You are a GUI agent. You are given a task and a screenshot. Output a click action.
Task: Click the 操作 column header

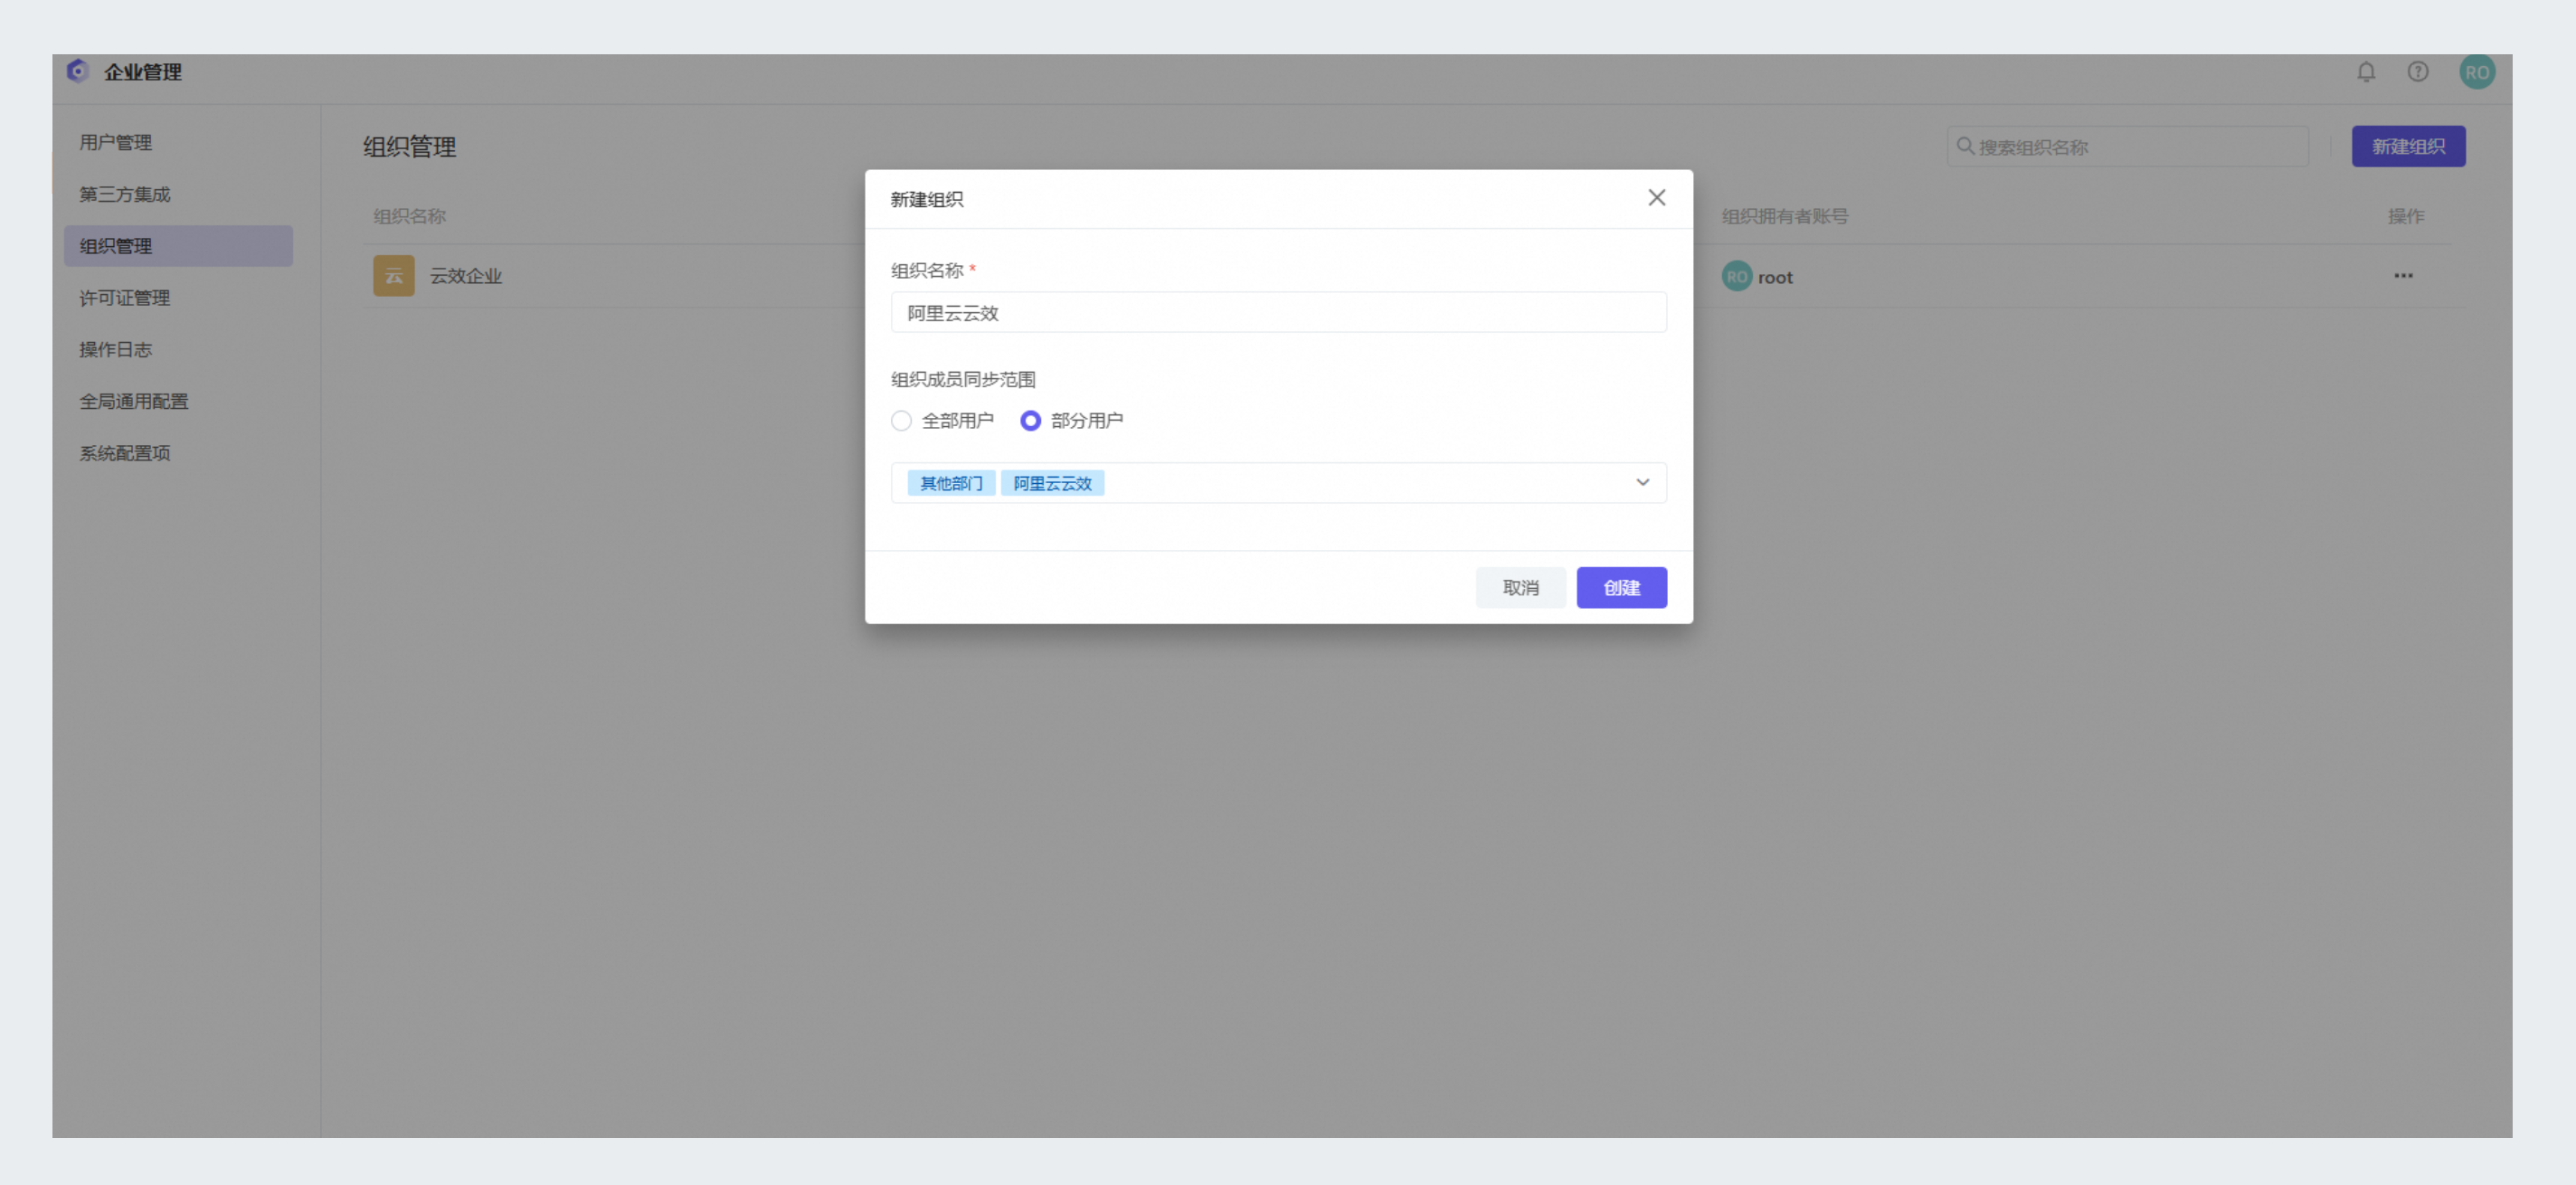[2405, 216]
